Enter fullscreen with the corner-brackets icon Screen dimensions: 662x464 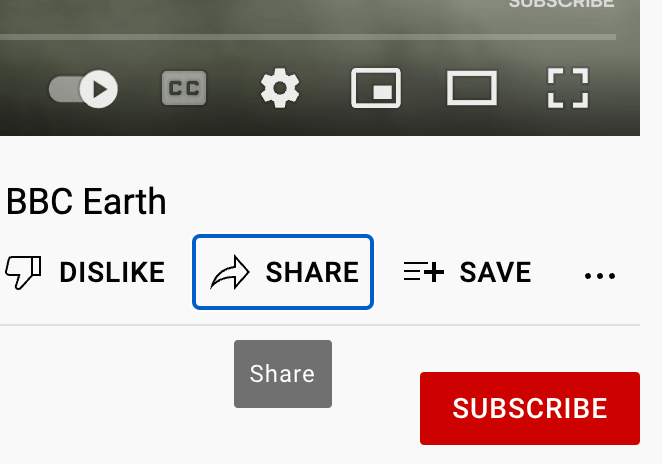(x=568, y=88)
